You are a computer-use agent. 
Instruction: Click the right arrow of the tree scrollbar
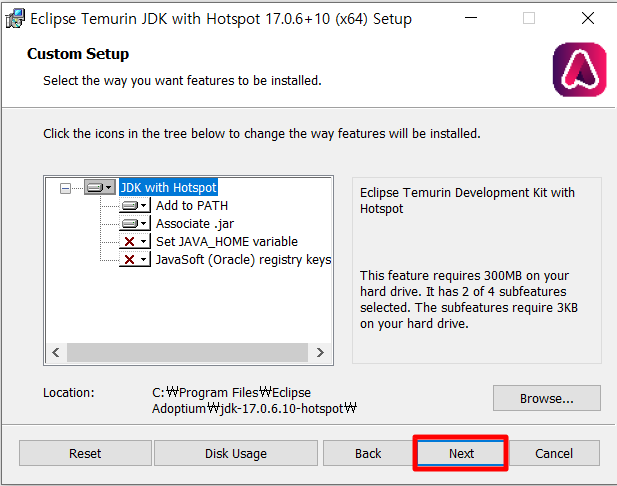pyautogui.click(x=320, y=352)
